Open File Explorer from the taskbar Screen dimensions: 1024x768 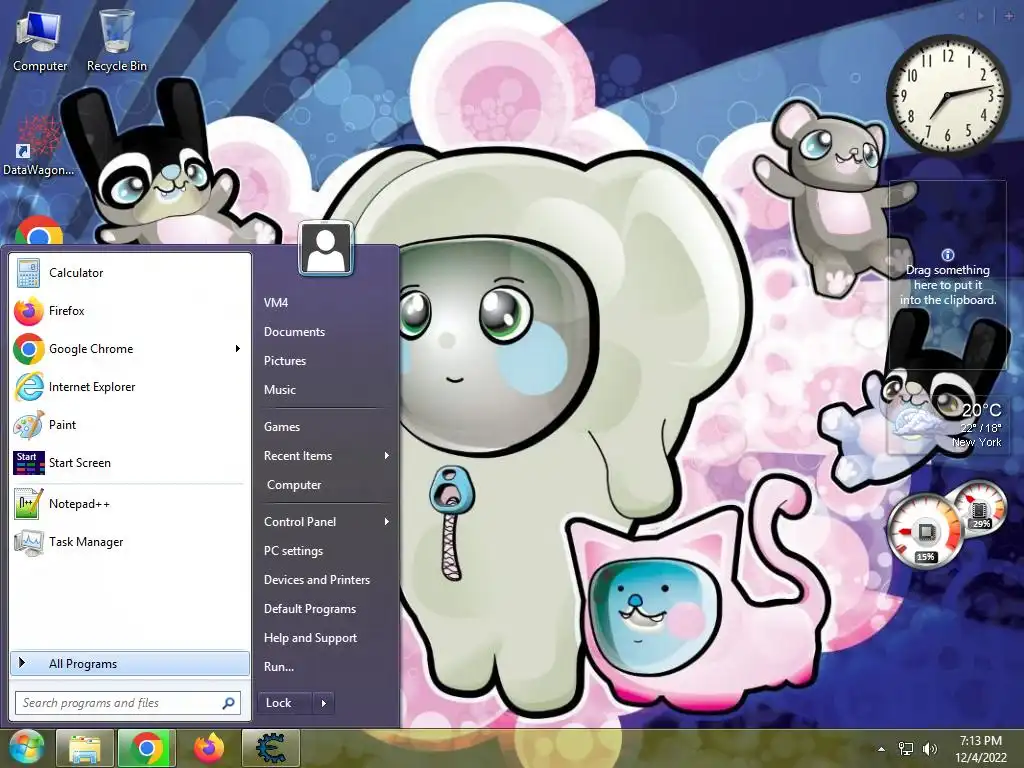click(x=85, y=748)
